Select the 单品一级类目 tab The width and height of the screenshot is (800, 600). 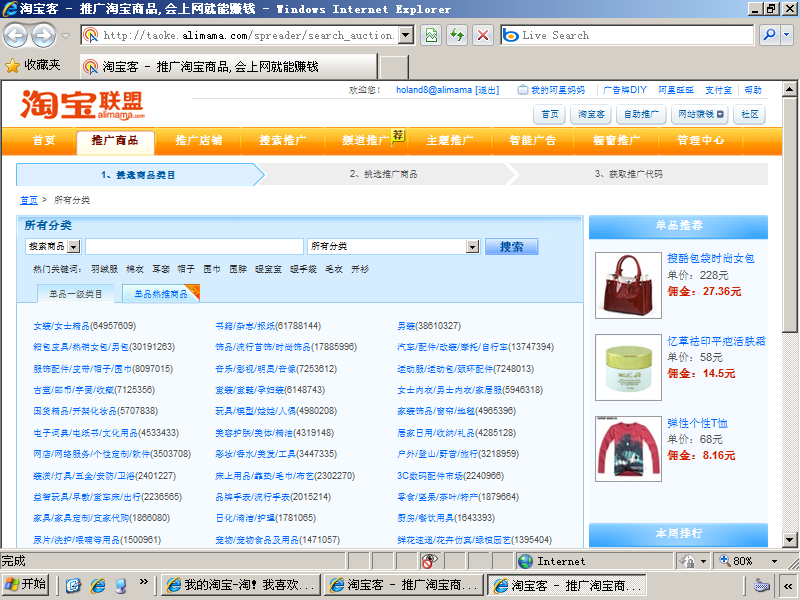[76, 294]
